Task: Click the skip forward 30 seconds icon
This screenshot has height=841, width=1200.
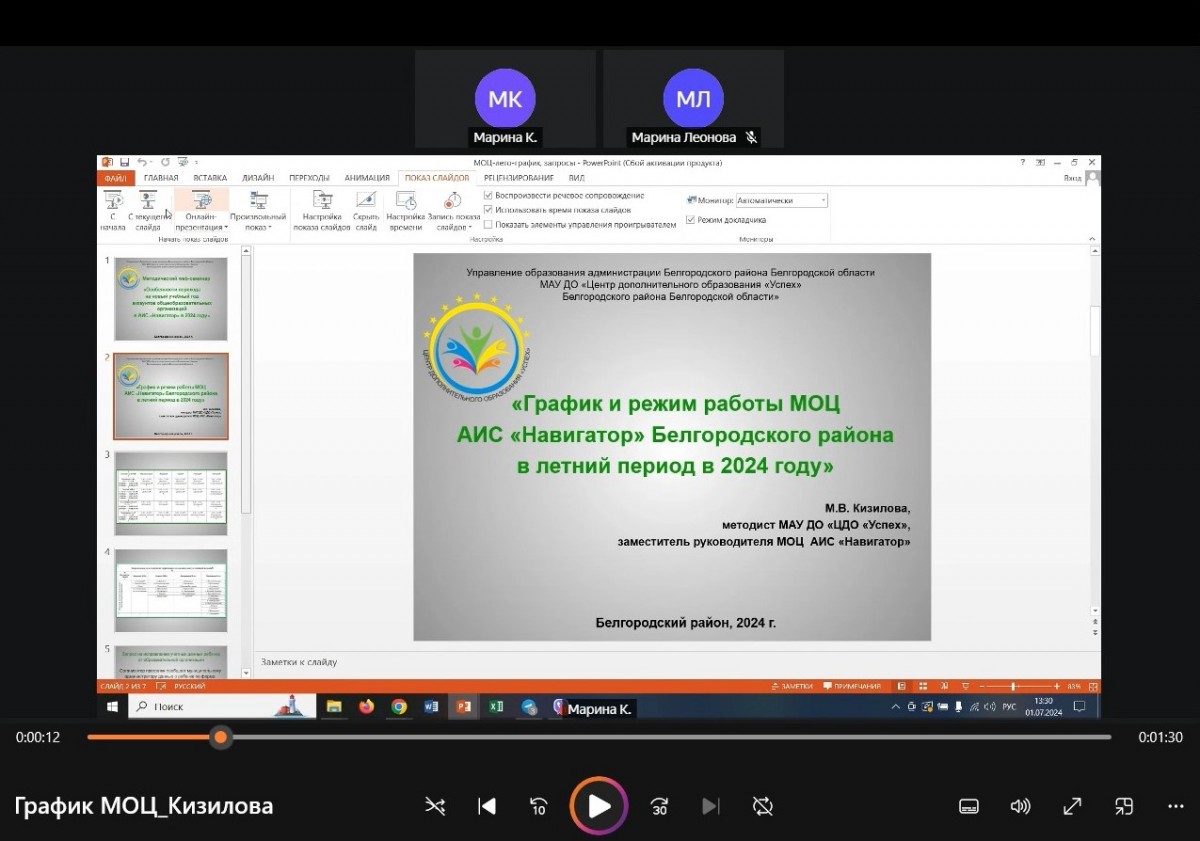Action: click(659, 806)
